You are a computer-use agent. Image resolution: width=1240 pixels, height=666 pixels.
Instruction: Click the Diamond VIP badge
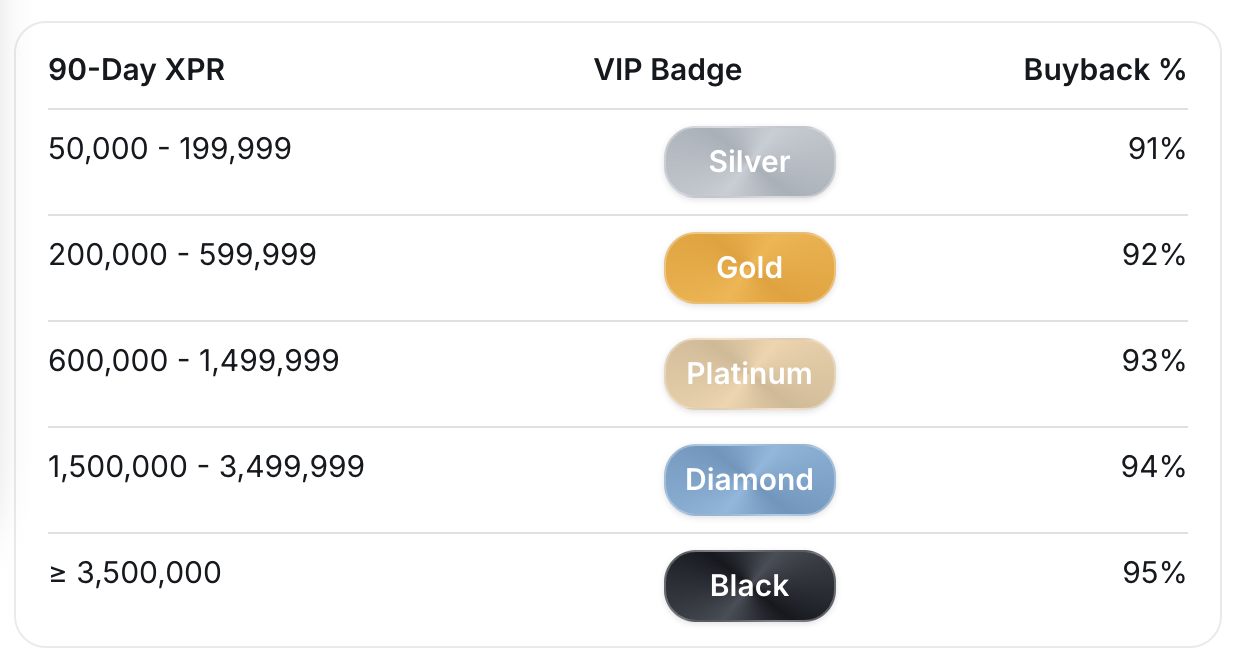click(749, 480)
